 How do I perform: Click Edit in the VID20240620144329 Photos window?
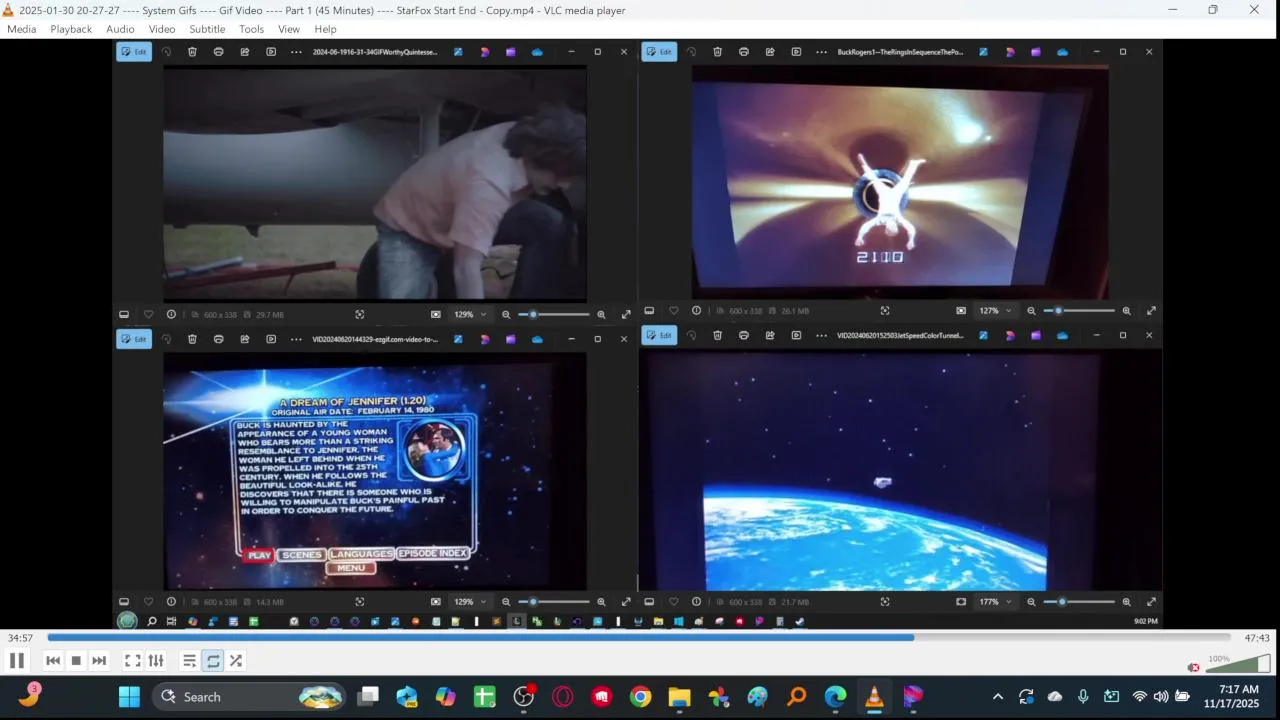point(134,339)
